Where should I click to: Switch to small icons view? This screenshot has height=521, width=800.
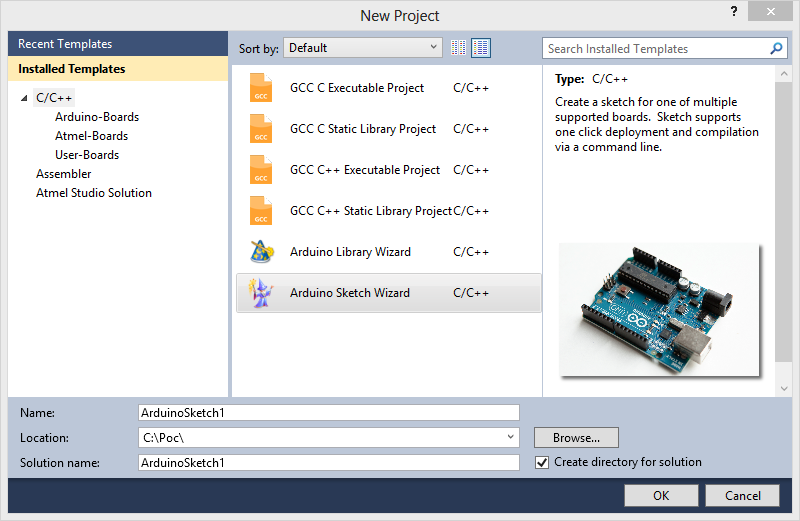[458, 48]
